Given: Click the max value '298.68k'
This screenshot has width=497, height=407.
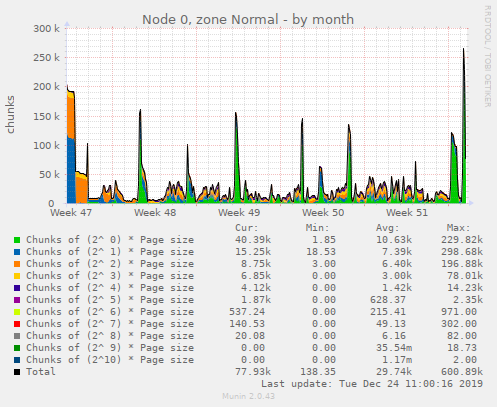Looking at the screenshot, I should click(462, 252).
